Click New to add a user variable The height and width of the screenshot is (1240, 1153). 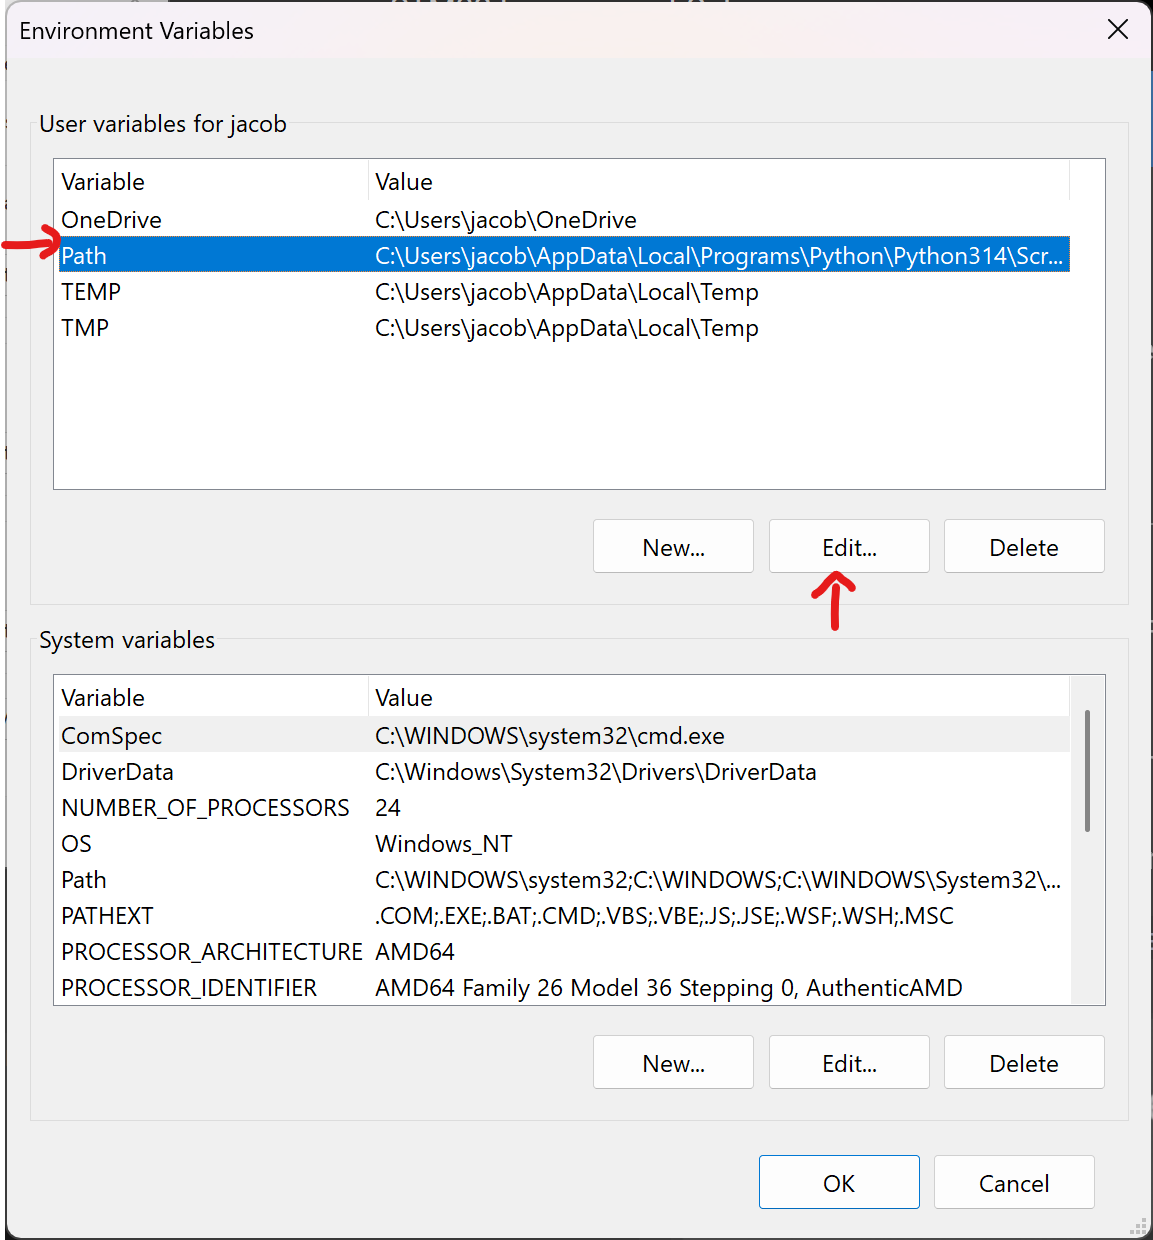673,546
